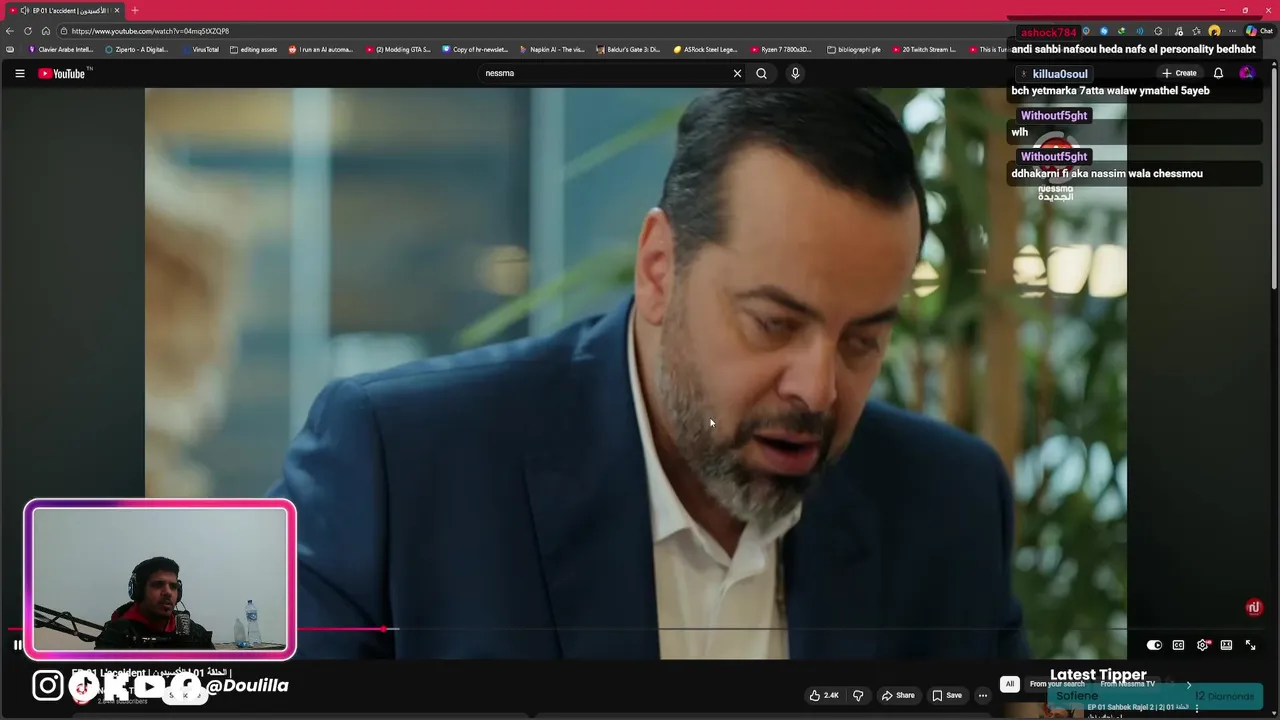This screenshot has height=720, width=1280.
Task: Click the red circular extension badge on video
Action: click(x=1254, y=607)
